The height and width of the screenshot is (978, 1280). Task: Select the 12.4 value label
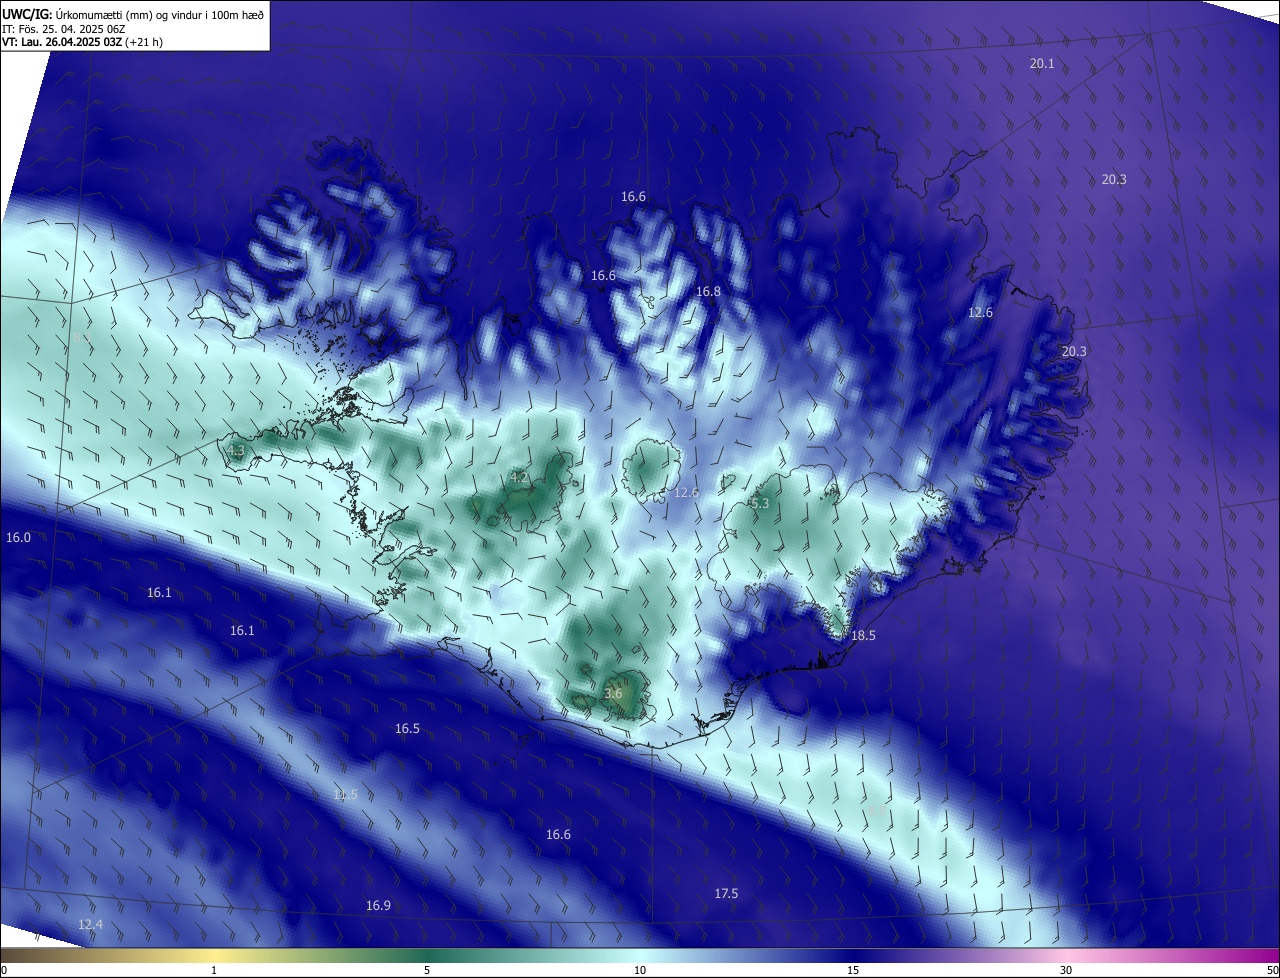(x=90, y=924)
